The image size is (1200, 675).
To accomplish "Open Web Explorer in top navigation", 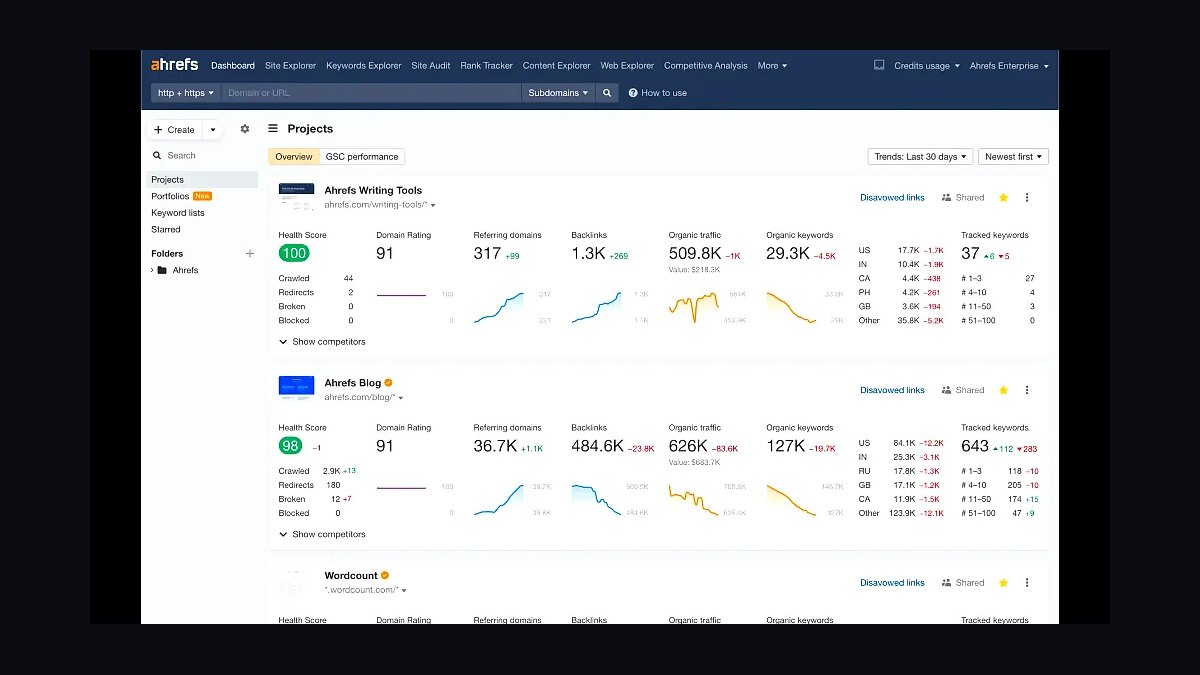I will coord(627,66).
